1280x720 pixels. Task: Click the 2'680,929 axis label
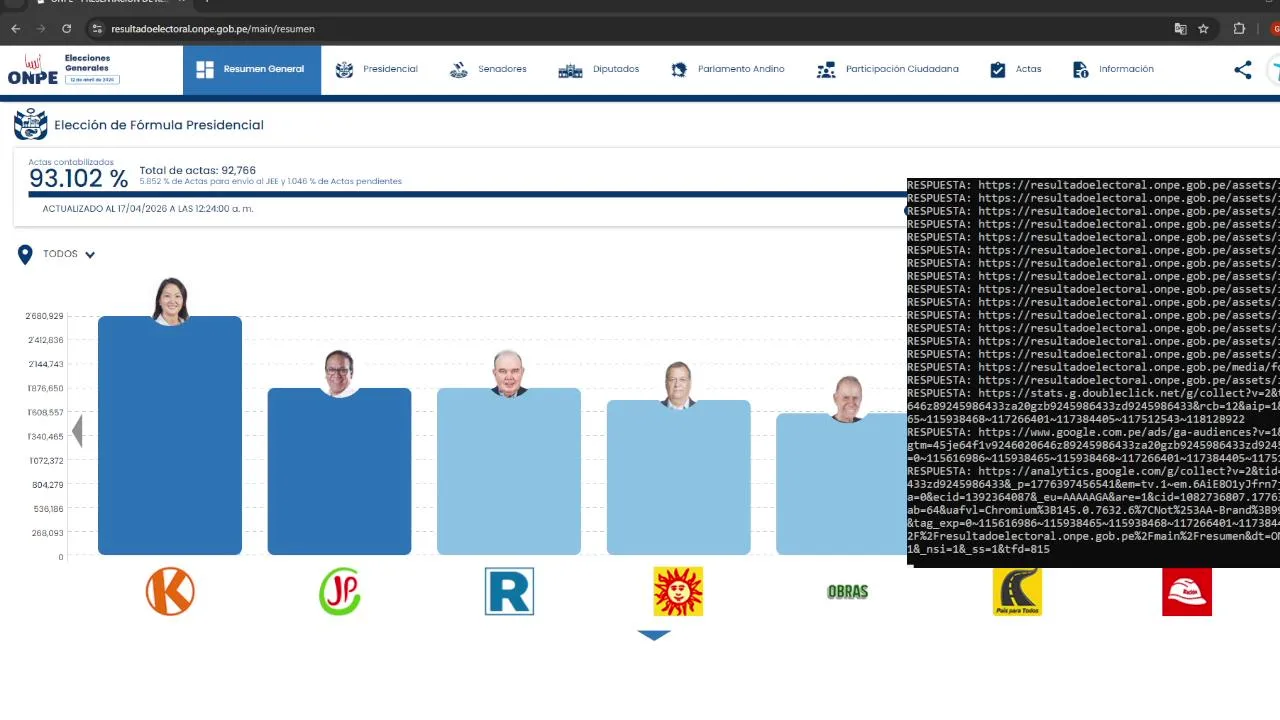(x=44, y=316)
